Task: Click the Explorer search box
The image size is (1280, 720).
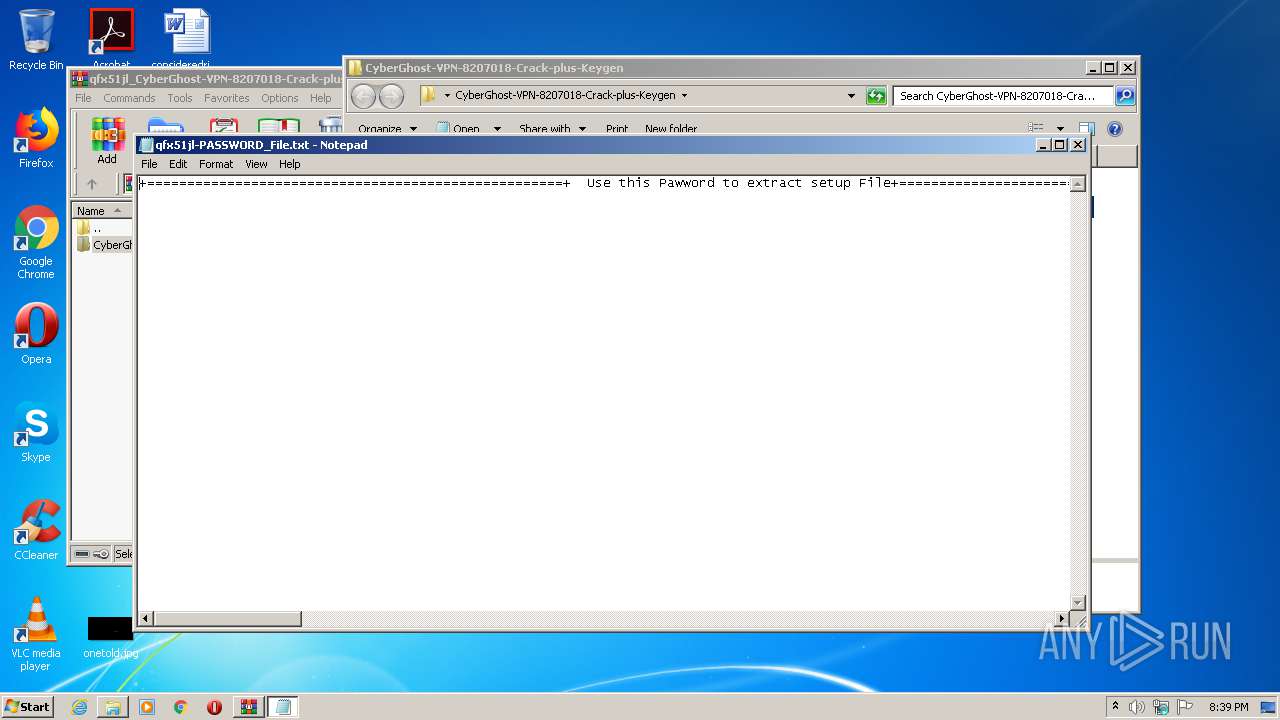Action: click(1003, 96)
